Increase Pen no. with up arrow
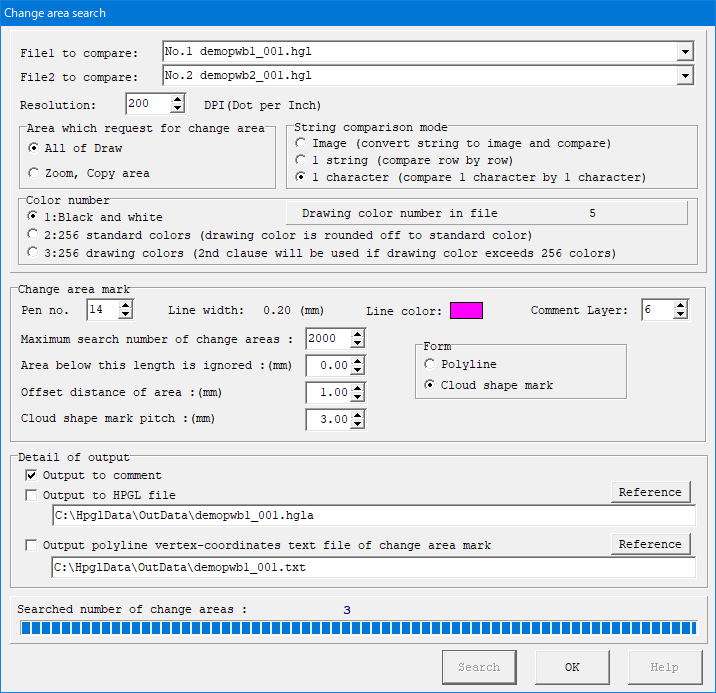The width and height of the screenshot is (716, 693). (x=126, y=305)
